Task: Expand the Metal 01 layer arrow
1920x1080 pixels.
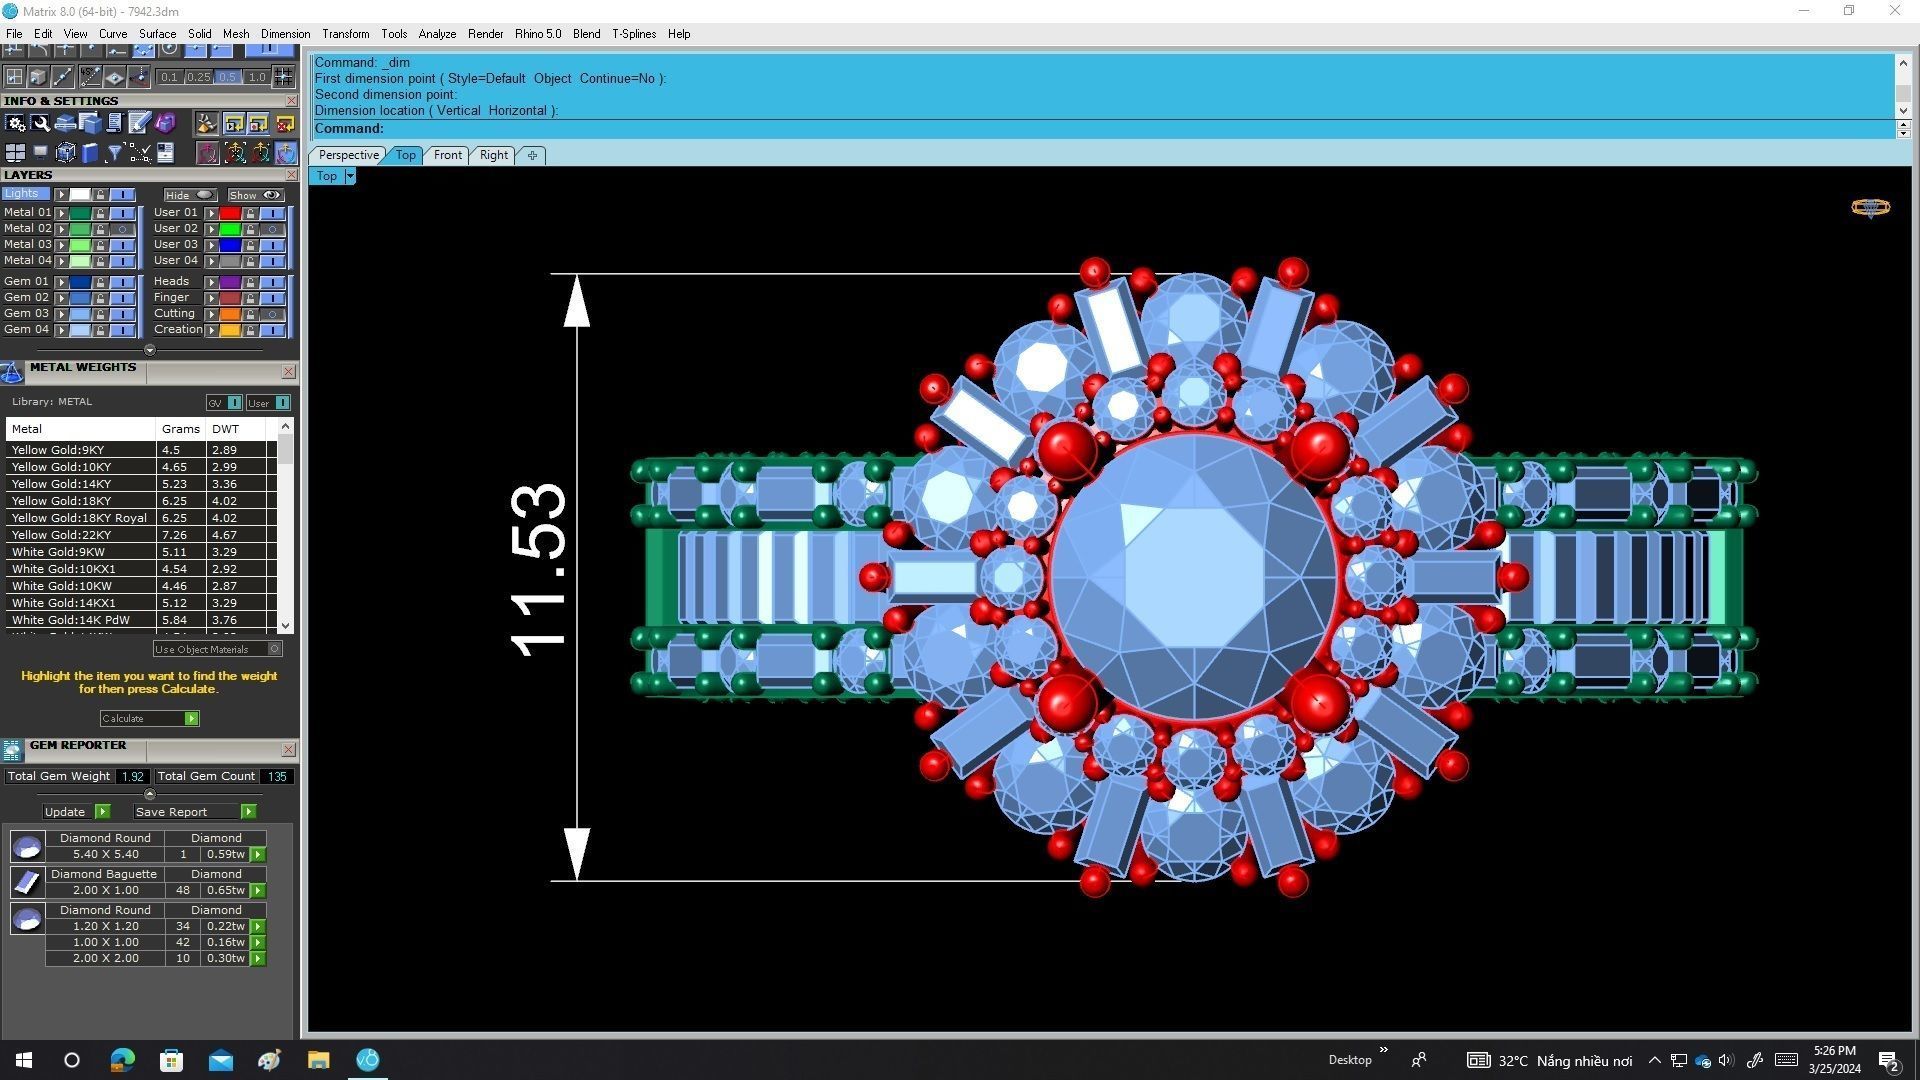Action: click(61, 213)
